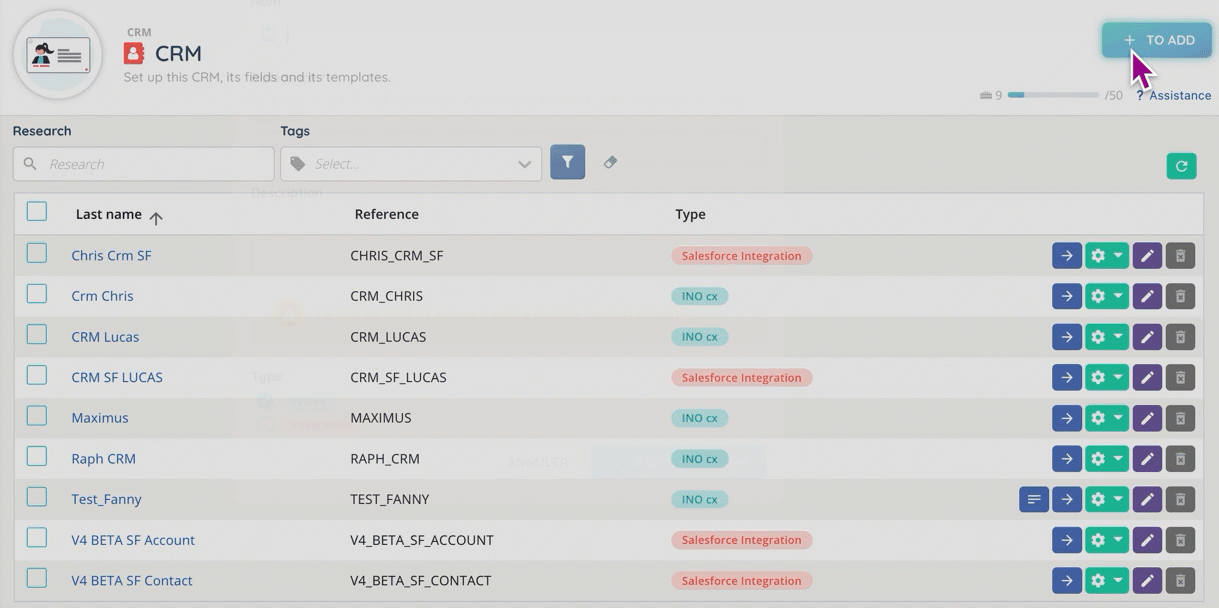1219x608 pixels.
Task: Click the eraser clear-filters icon
Action: (x=610, y=163)
